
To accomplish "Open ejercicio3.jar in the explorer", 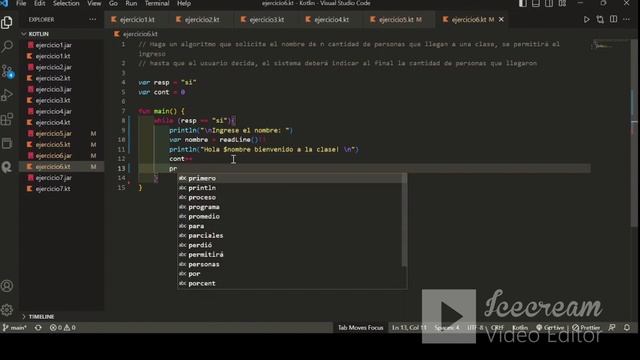I will [x=53, y=89].
